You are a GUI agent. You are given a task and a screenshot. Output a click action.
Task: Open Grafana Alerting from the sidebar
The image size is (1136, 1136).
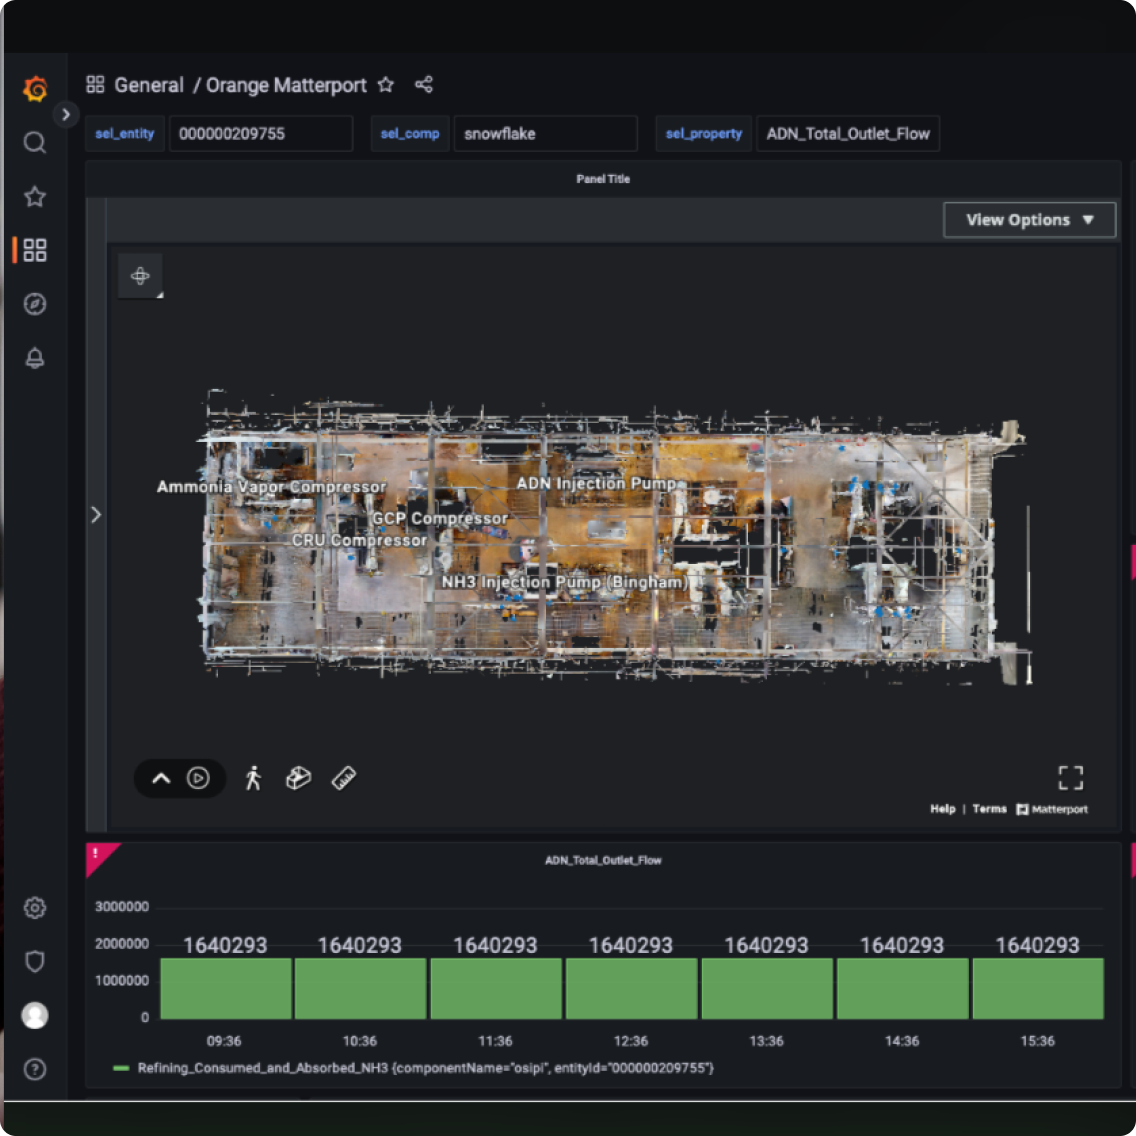point(34,358)
